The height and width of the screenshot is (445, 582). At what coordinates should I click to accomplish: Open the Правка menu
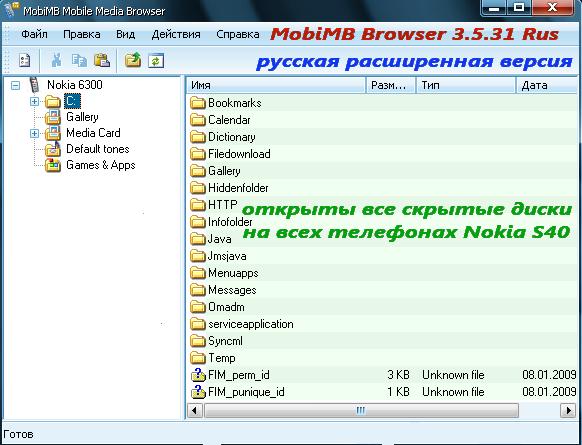[82, 35]
